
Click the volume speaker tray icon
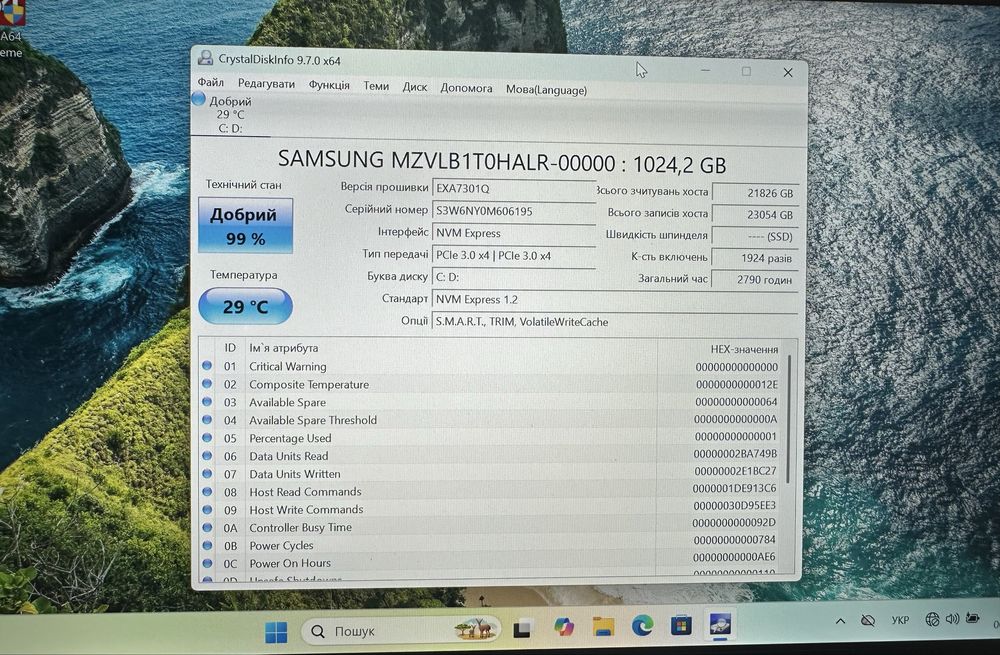[x=952, y=618]
